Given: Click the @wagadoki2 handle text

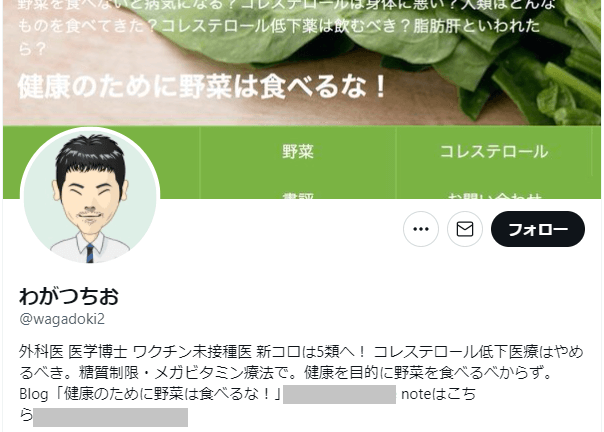Looking at the screenshot, I should [62, 319].
